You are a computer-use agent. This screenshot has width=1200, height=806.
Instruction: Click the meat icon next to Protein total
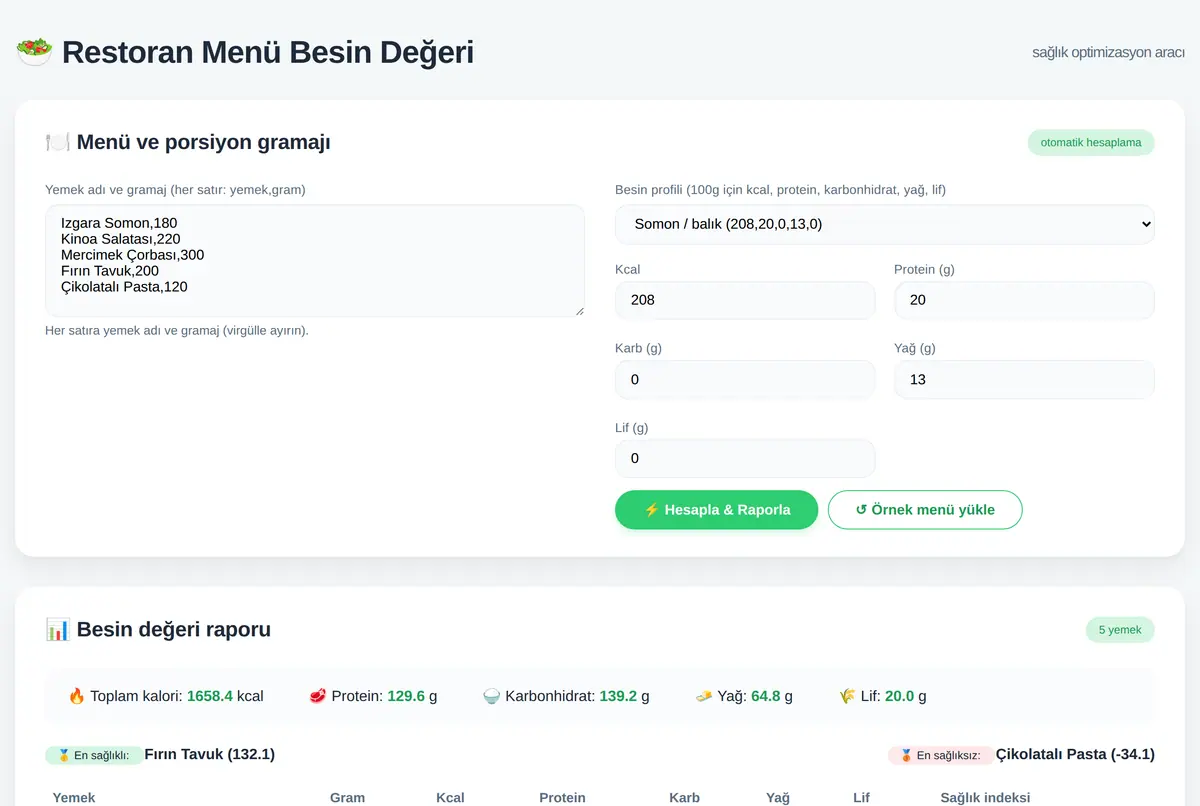pyautogui.click(x=318, y=696)
